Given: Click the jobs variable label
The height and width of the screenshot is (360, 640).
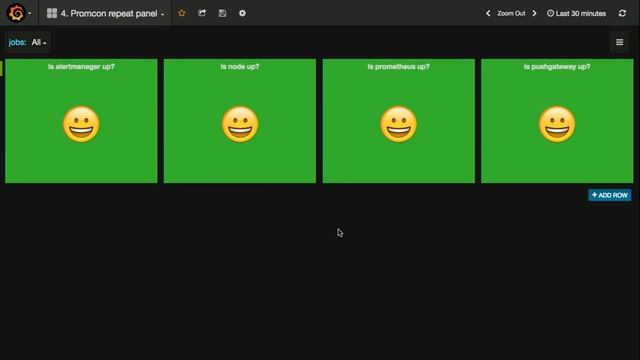Looking at the screenshot, I should pos(17,42).
